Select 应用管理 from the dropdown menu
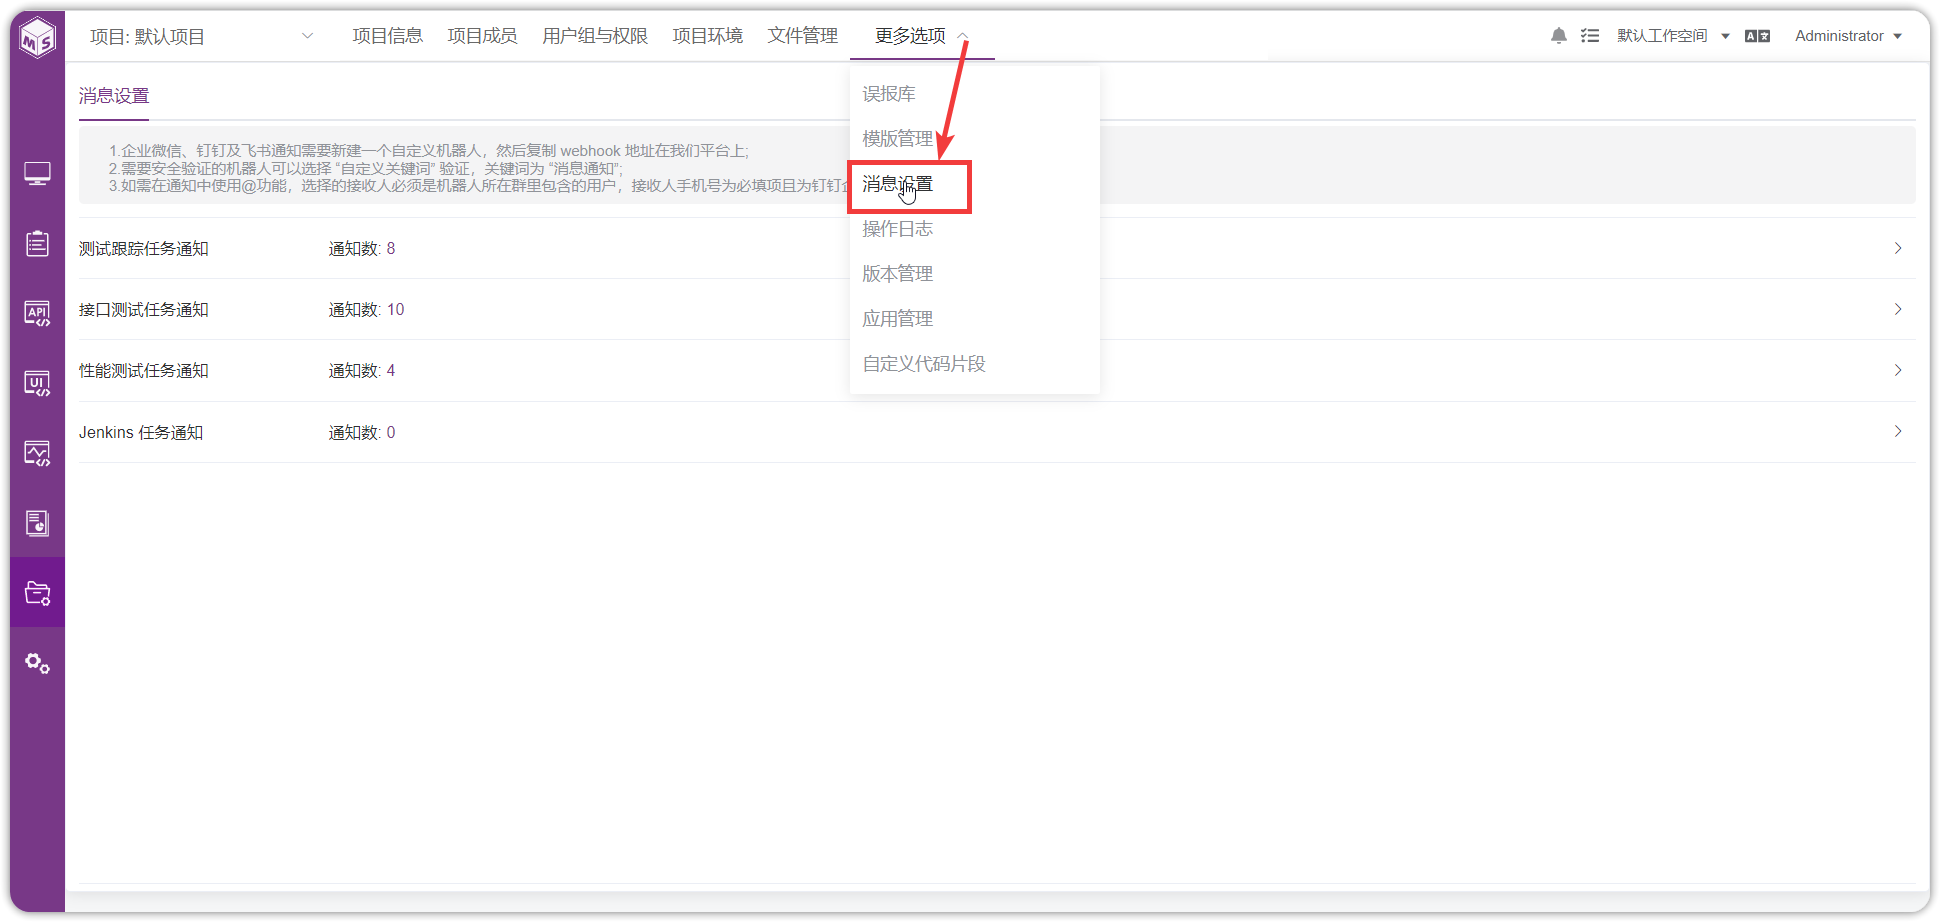This screenshot has height=922, width=1940. point(974,319)
